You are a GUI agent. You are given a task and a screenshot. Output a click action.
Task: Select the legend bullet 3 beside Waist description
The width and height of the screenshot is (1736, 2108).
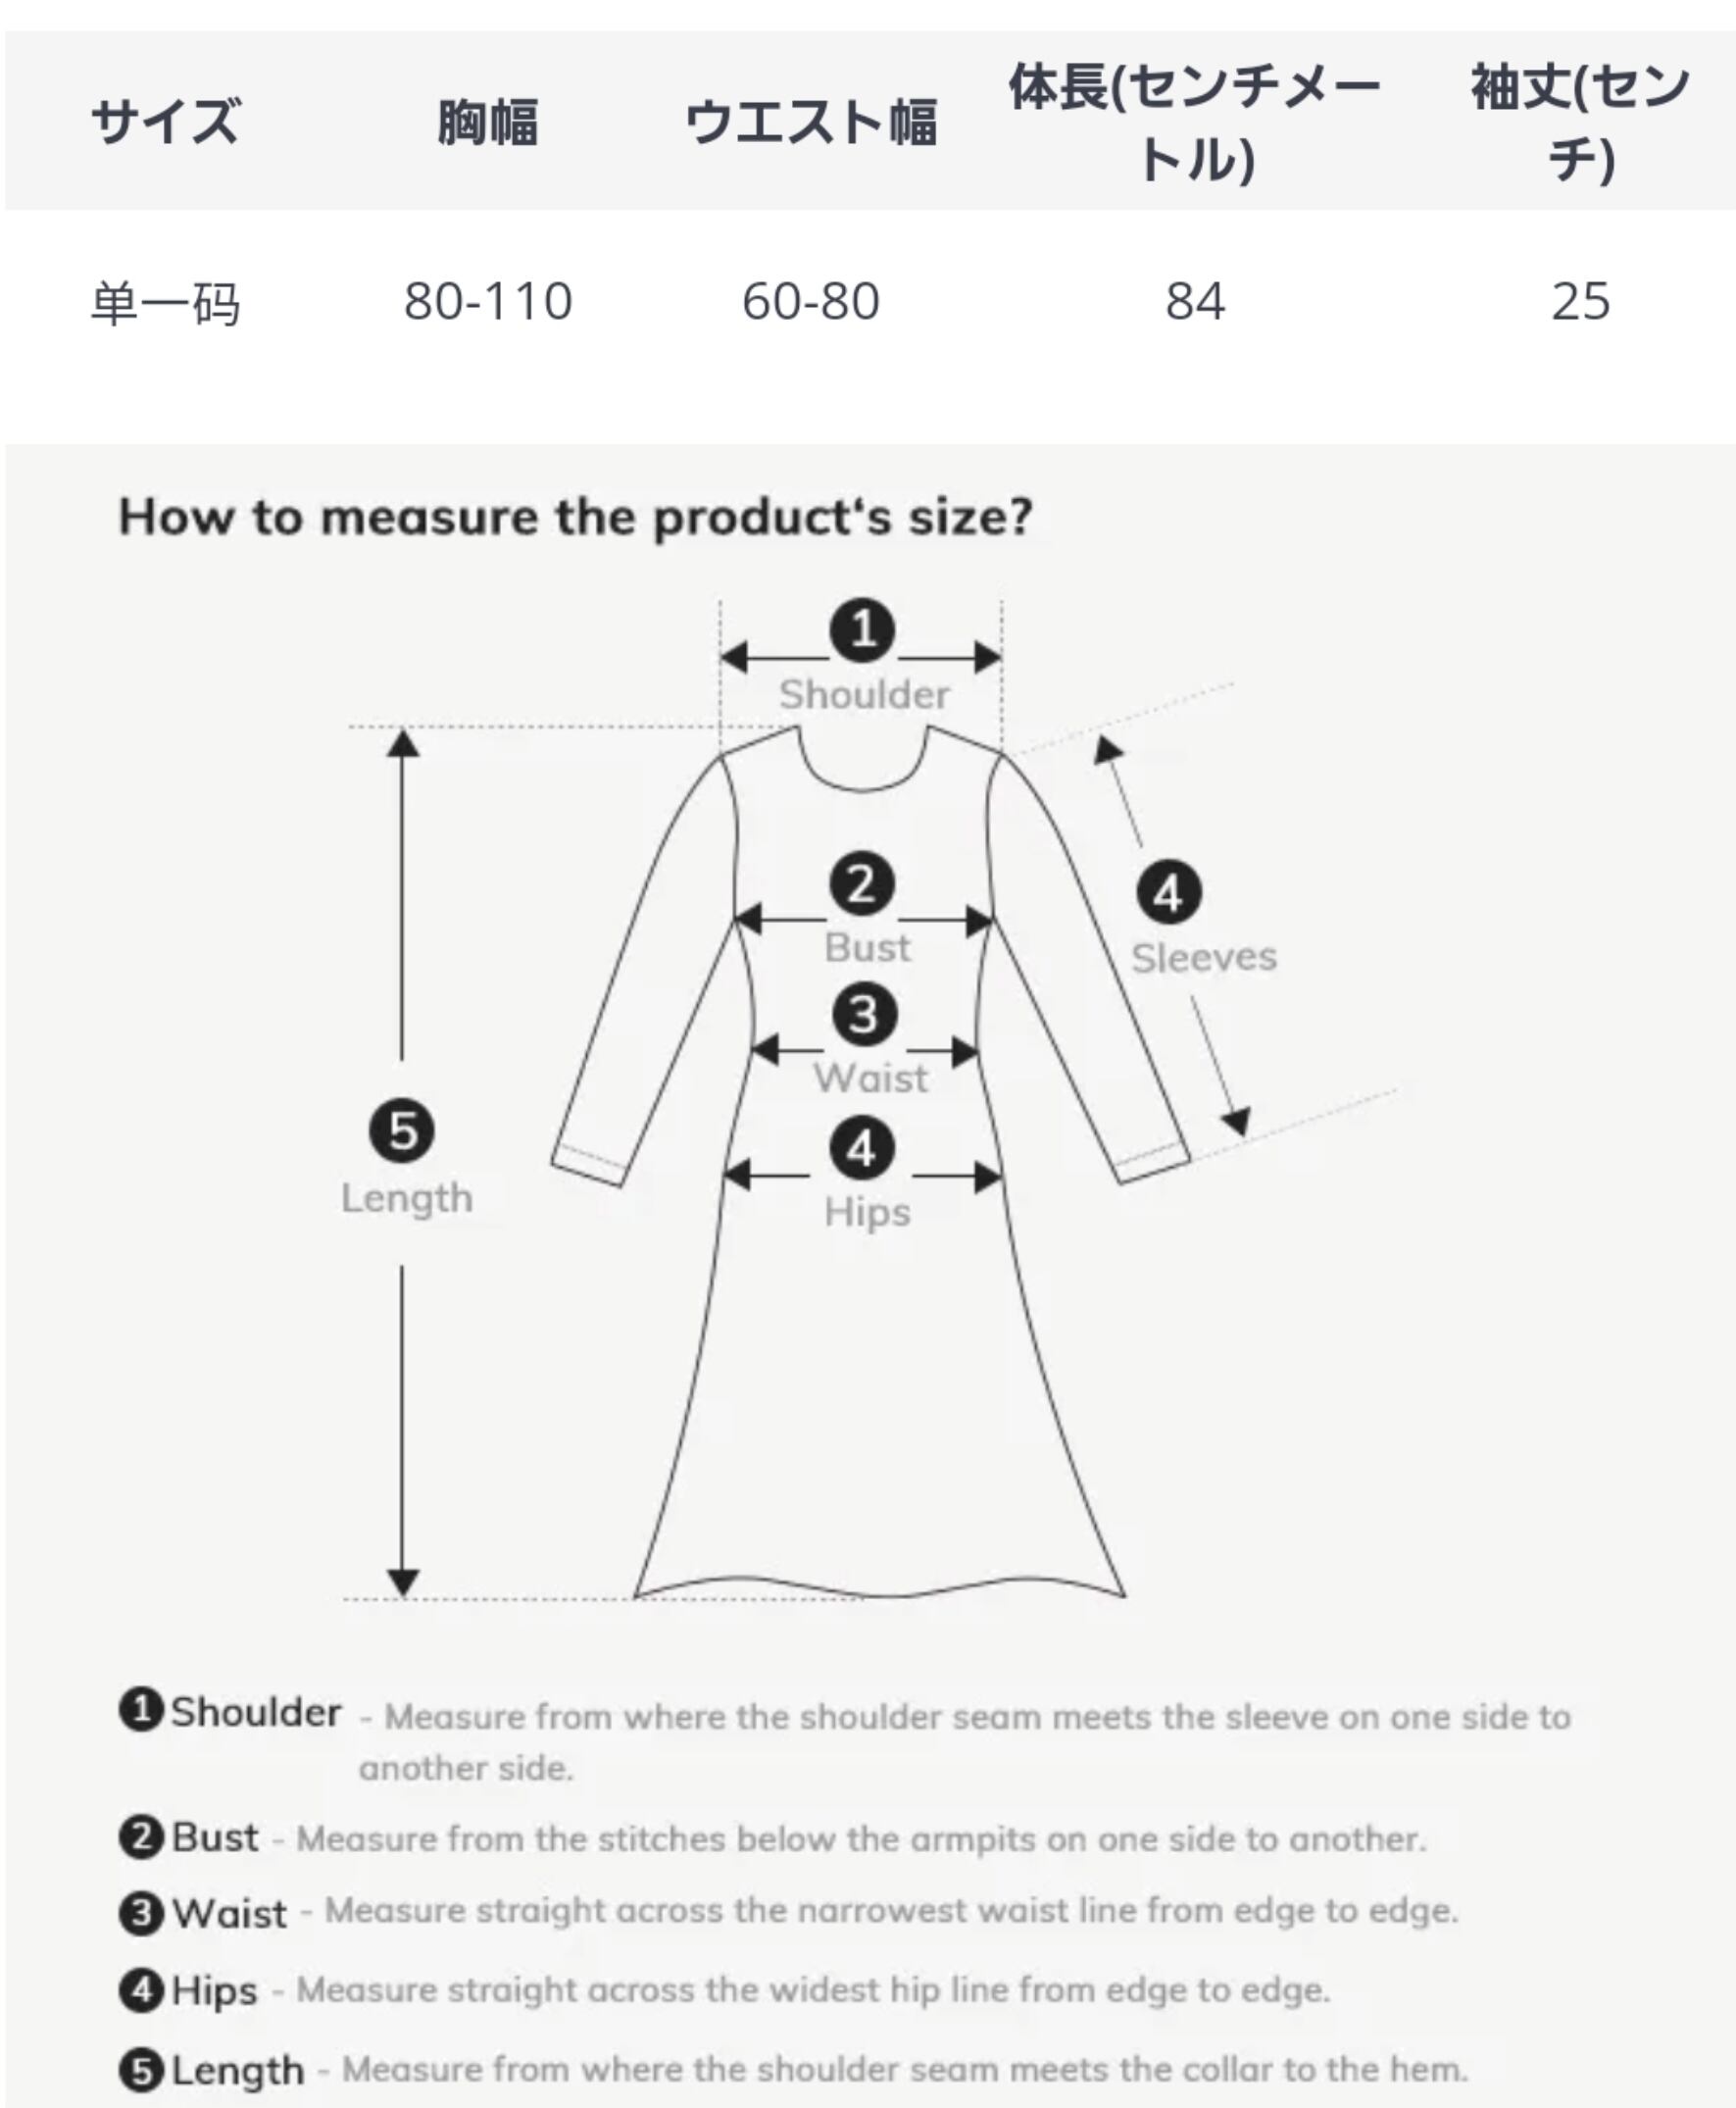141,1913
